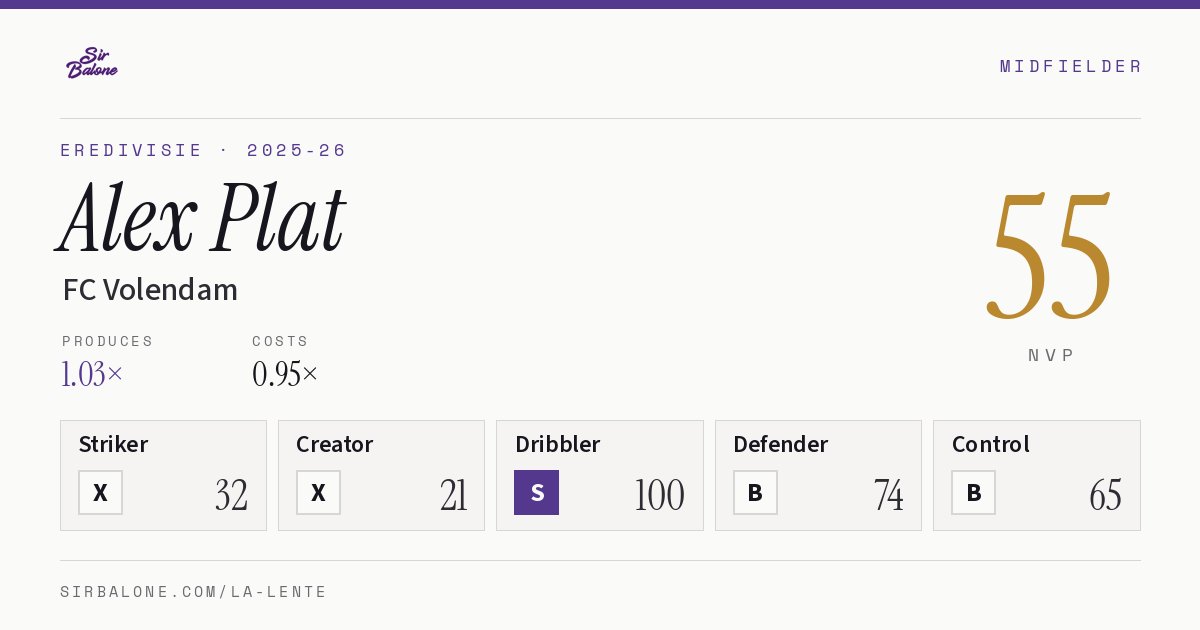
Task: Click the S grade badge under Dribbler
Action: [x=536, y=492]
